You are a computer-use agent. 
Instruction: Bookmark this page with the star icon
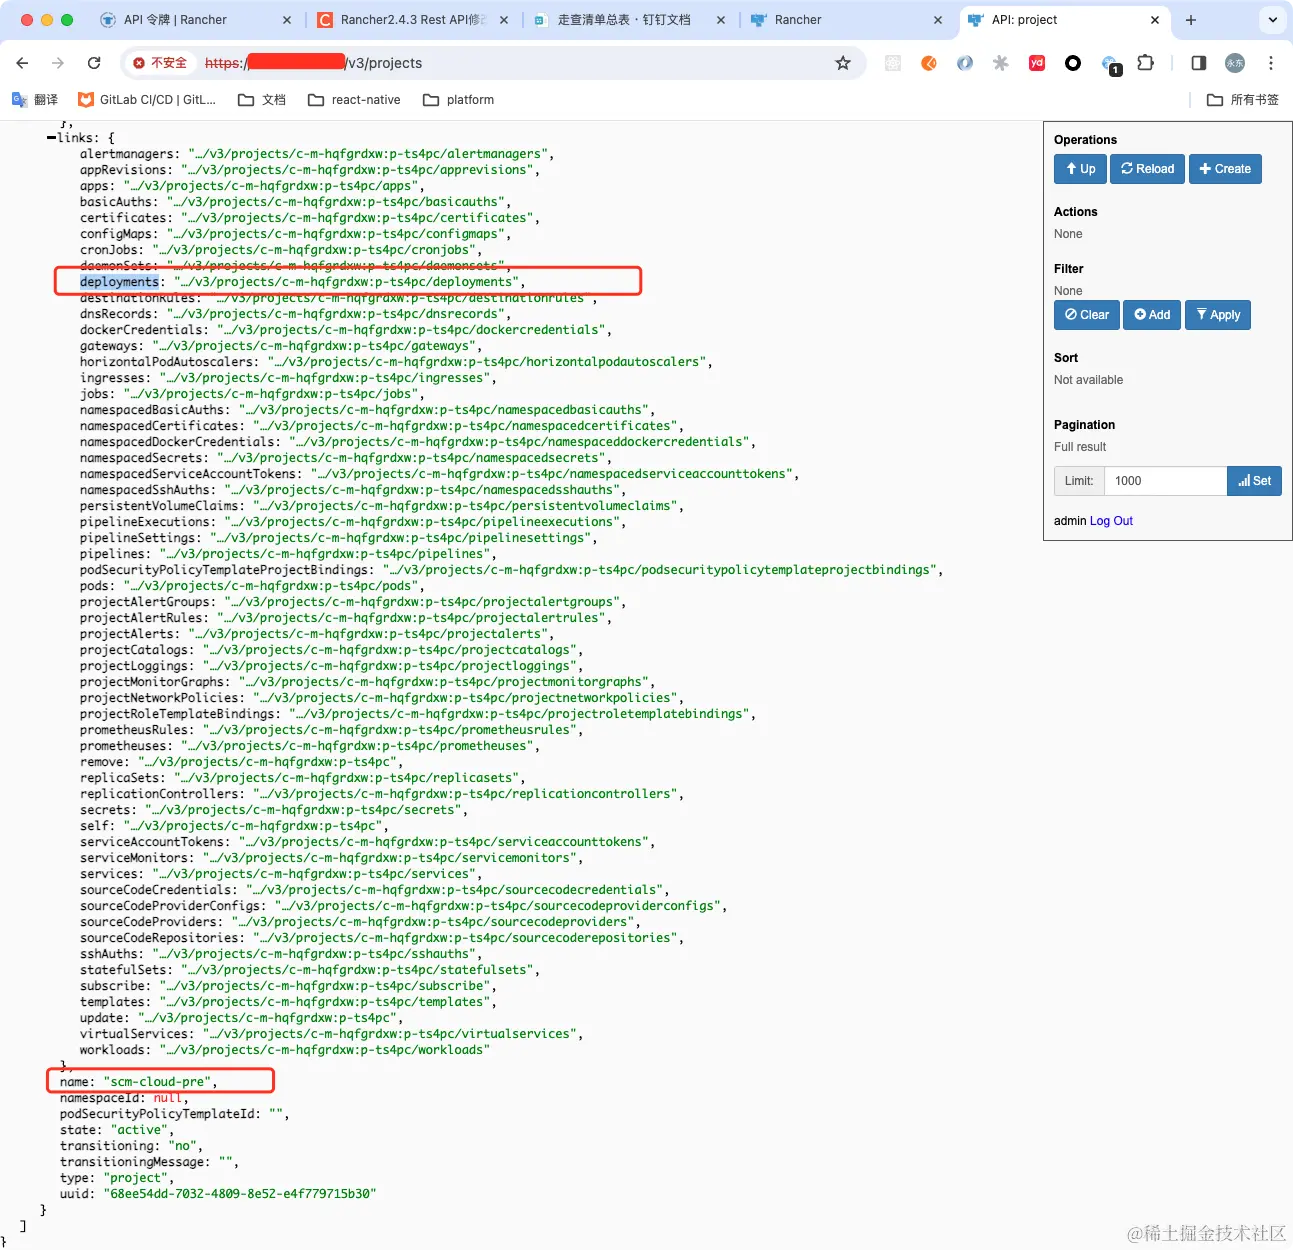coord(843,63)
